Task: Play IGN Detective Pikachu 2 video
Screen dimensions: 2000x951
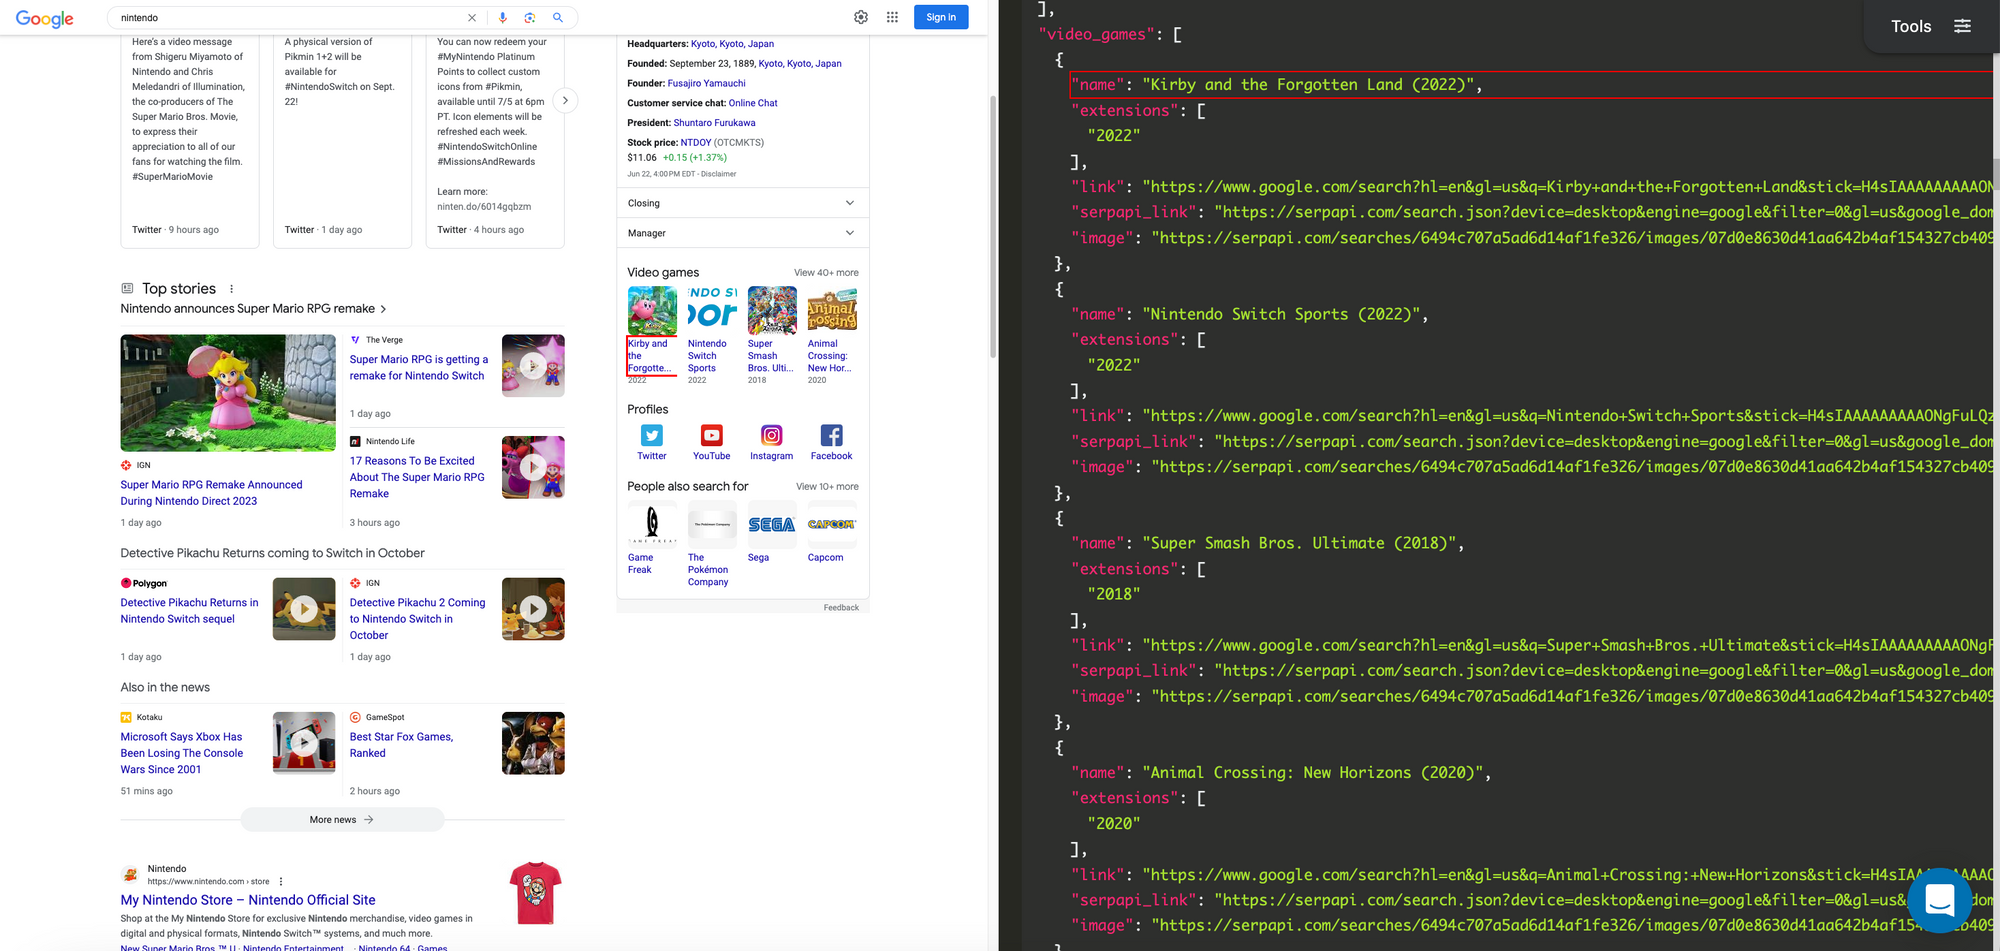Action: (533, 609)
